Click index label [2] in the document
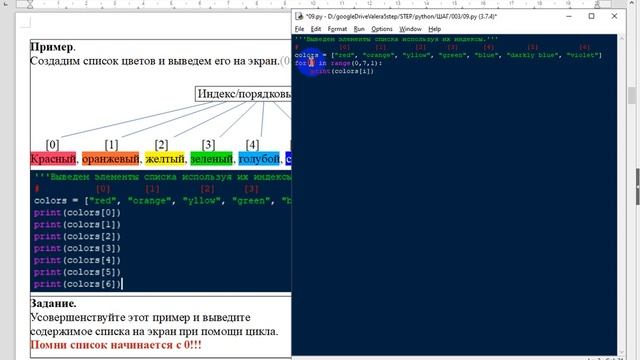 [161, 144]
